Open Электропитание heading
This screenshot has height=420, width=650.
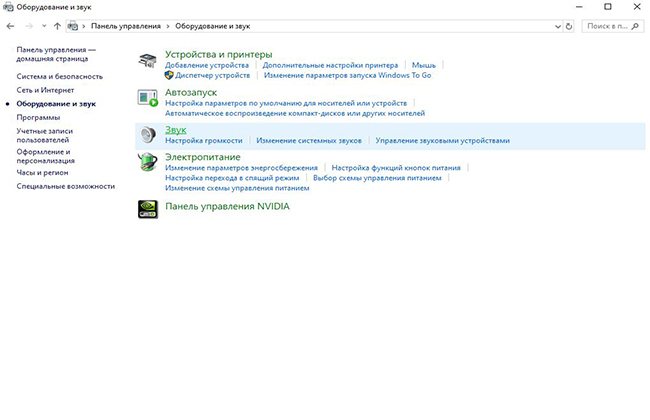click(x=202, y=157)
